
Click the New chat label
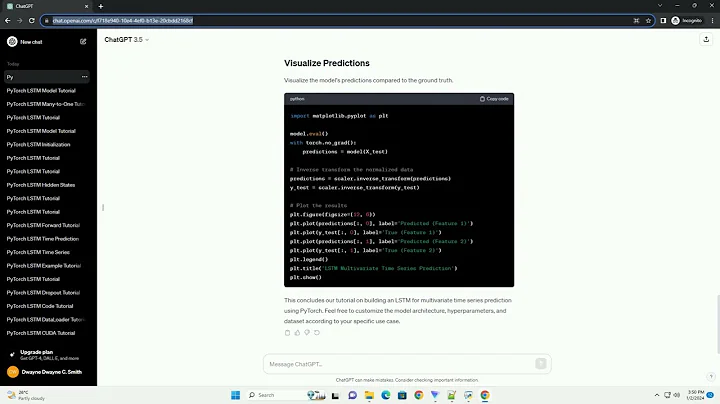coord(31,42)
